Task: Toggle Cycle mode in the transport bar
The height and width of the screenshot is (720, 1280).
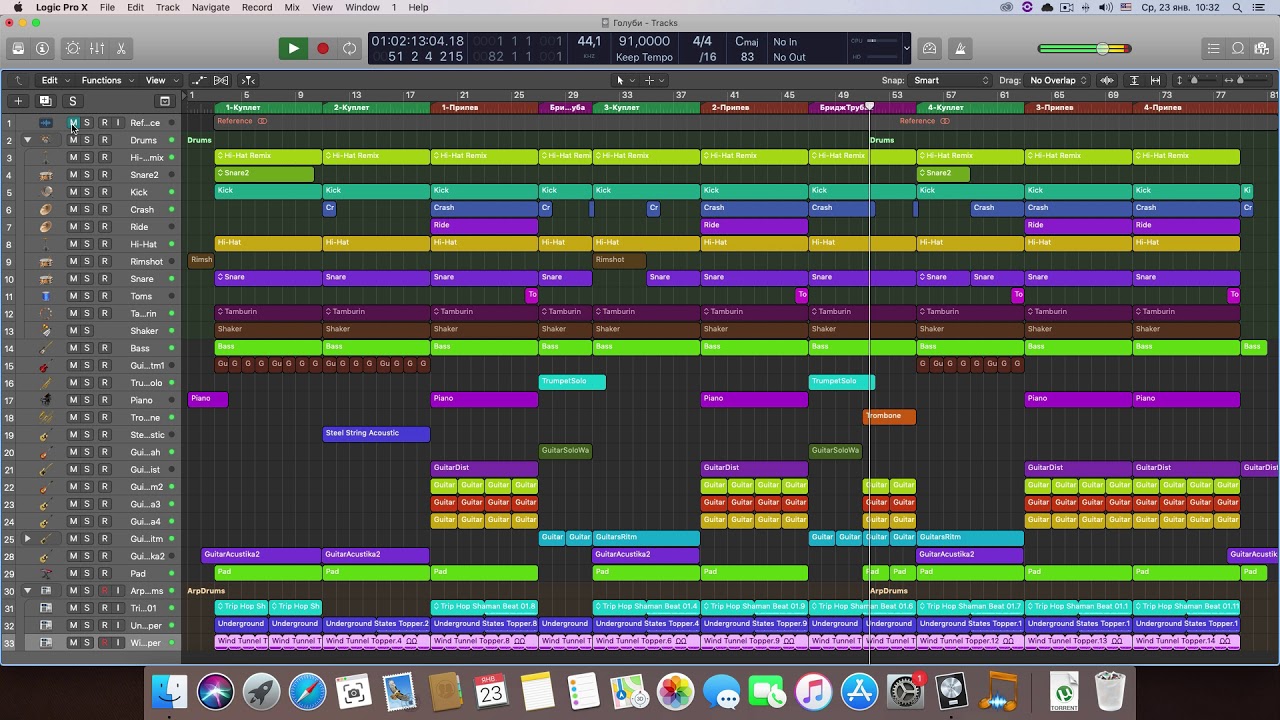Action: 349,48
